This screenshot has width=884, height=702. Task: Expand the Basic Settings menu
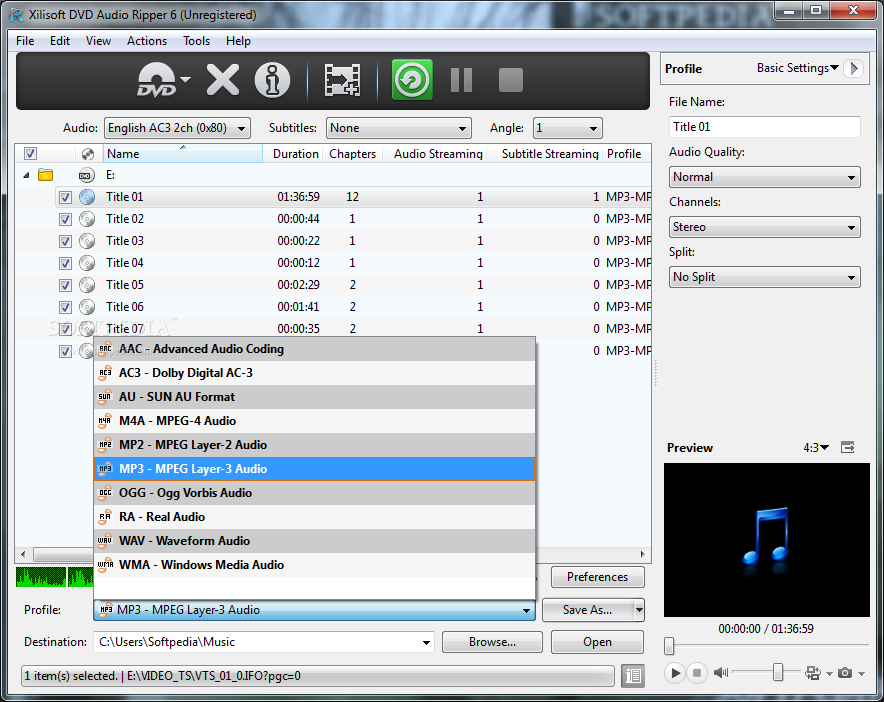798,68
